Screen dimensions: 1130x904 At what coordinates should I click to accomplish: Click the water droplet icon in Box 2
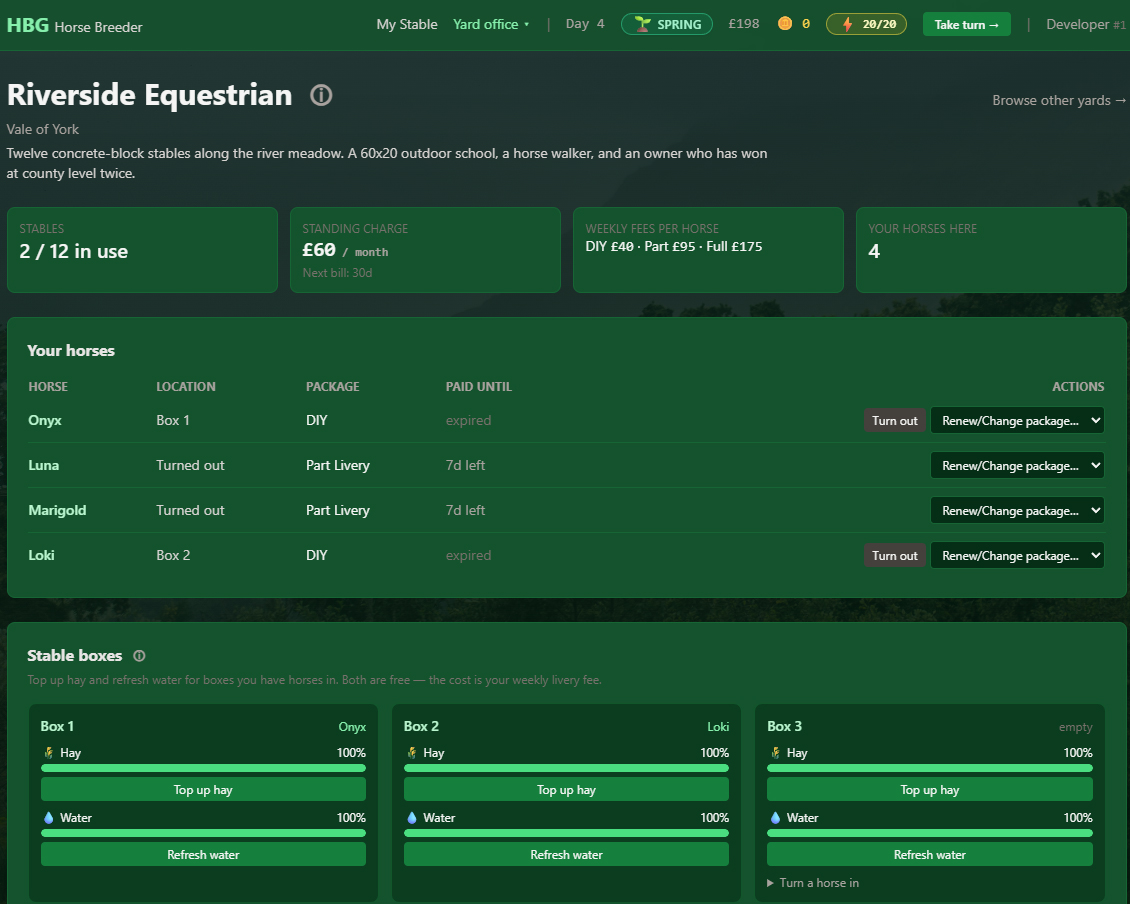click(x=412, y=817)
